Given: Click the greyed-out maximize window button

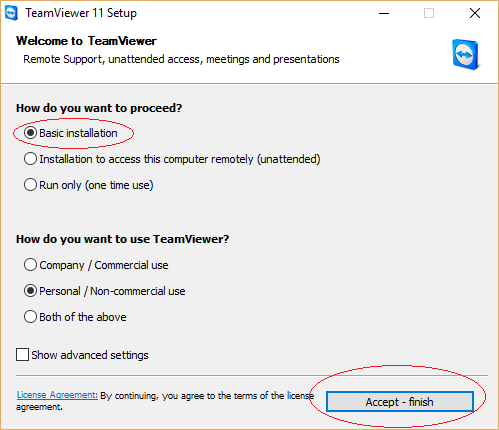Looking at the screenshot, I should pos(429,14).
